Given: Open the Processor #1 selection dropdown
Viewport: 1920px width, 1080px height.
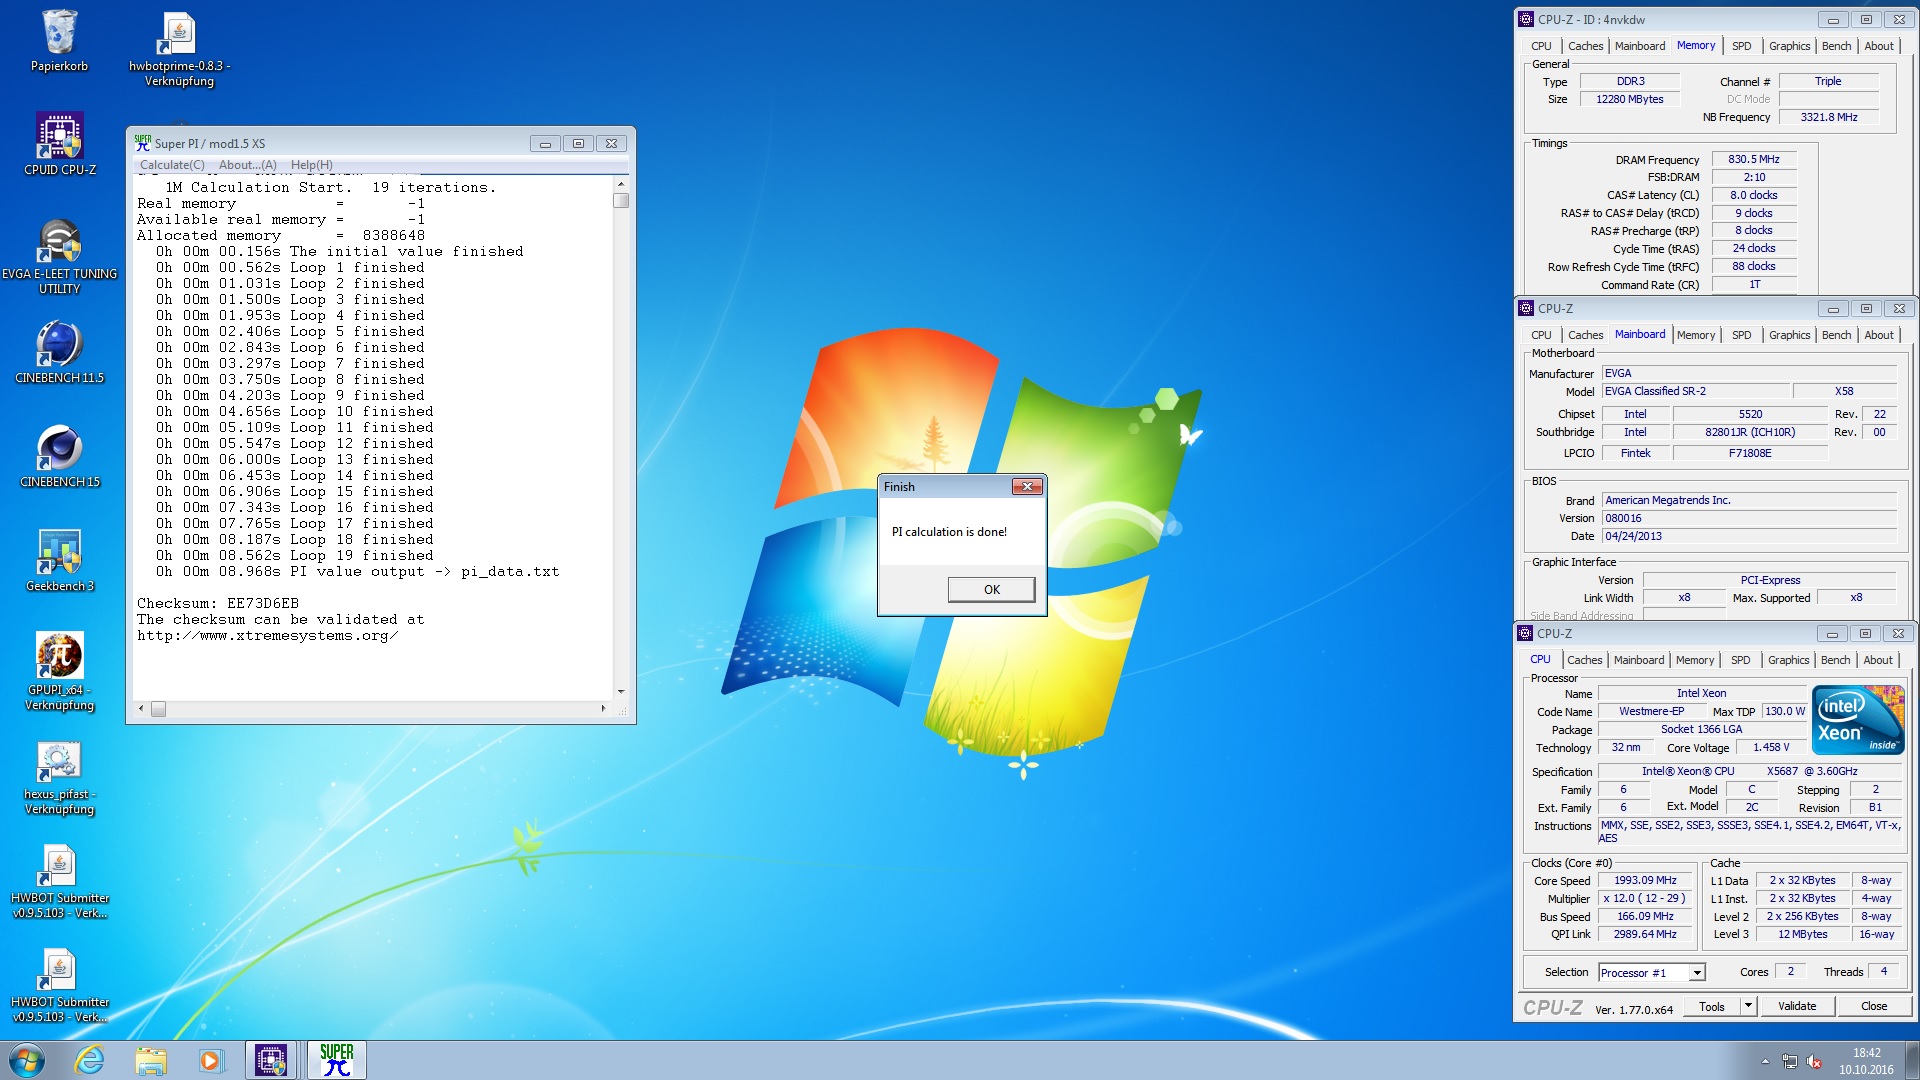Looking at the screenshot, I should (x=1651, y=973).
